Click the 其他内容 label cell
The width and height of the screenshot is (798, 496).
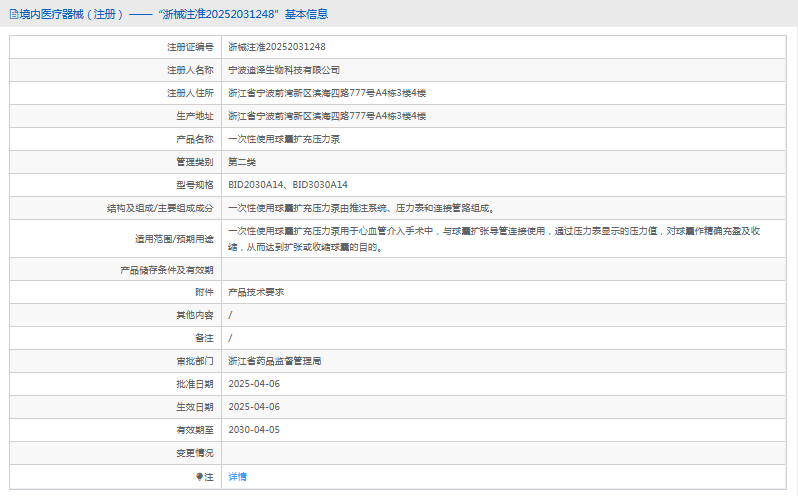(116, 315)
